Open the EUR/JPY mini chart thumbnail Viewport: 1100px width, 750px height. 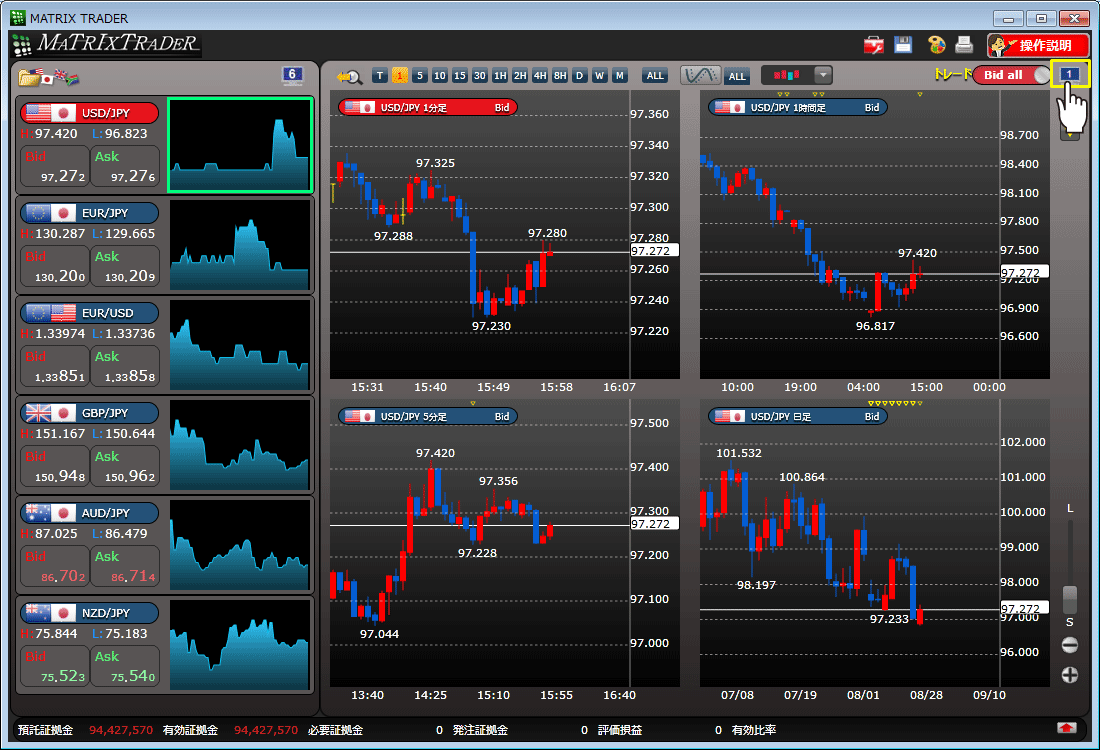(x=240, y=245)
